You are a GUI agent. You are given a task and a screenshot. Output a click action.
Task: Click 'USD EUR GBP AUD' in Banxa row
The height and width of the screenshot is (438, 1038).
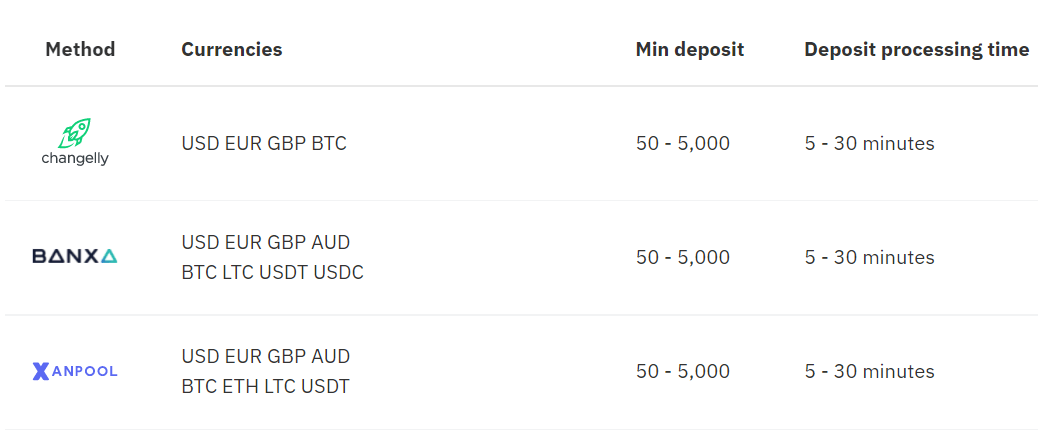[x=266, y=242]
